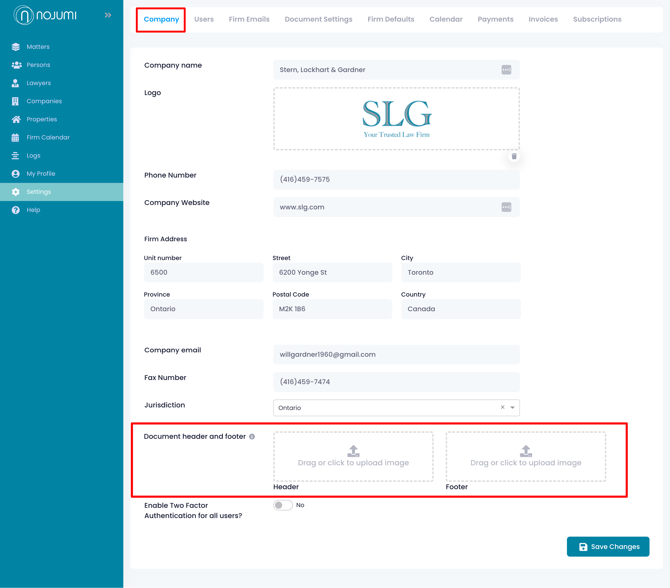Image resolution: width=670 pixels, height=588 pixels.
Task: Collapse the sidebar with the double chevron
Action: (x=108, y=15)
